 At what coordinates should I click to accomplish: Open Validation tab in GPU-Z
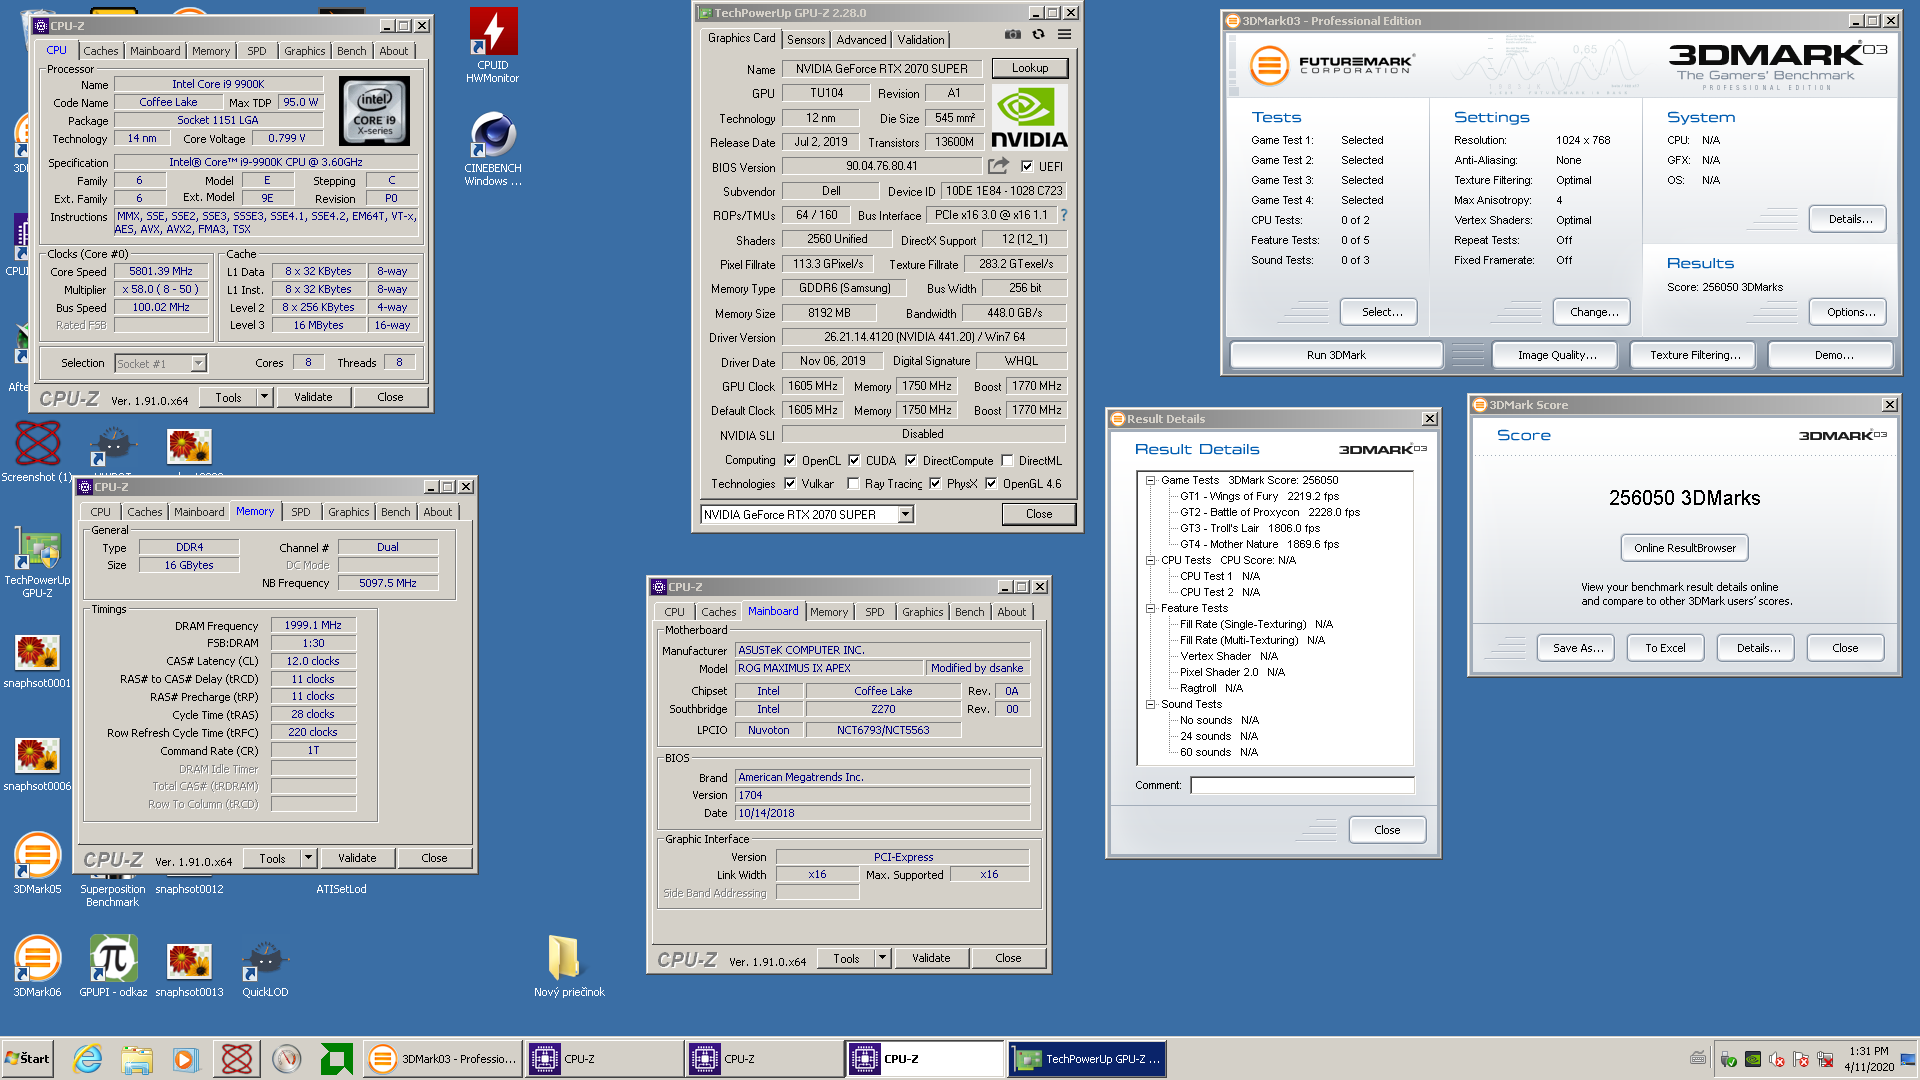coord(921,40)
